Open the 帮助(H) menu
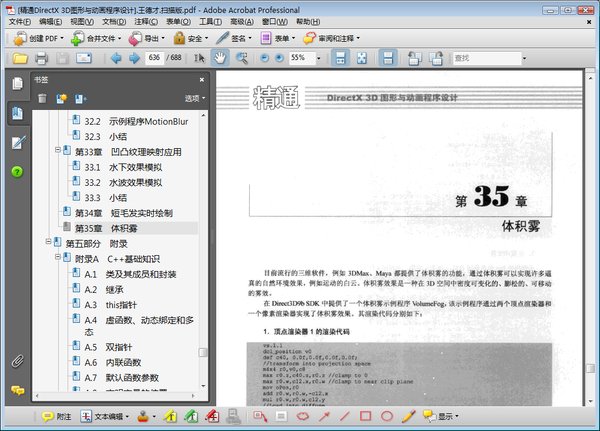Screen dimensions: 600x431 (308, 21)
